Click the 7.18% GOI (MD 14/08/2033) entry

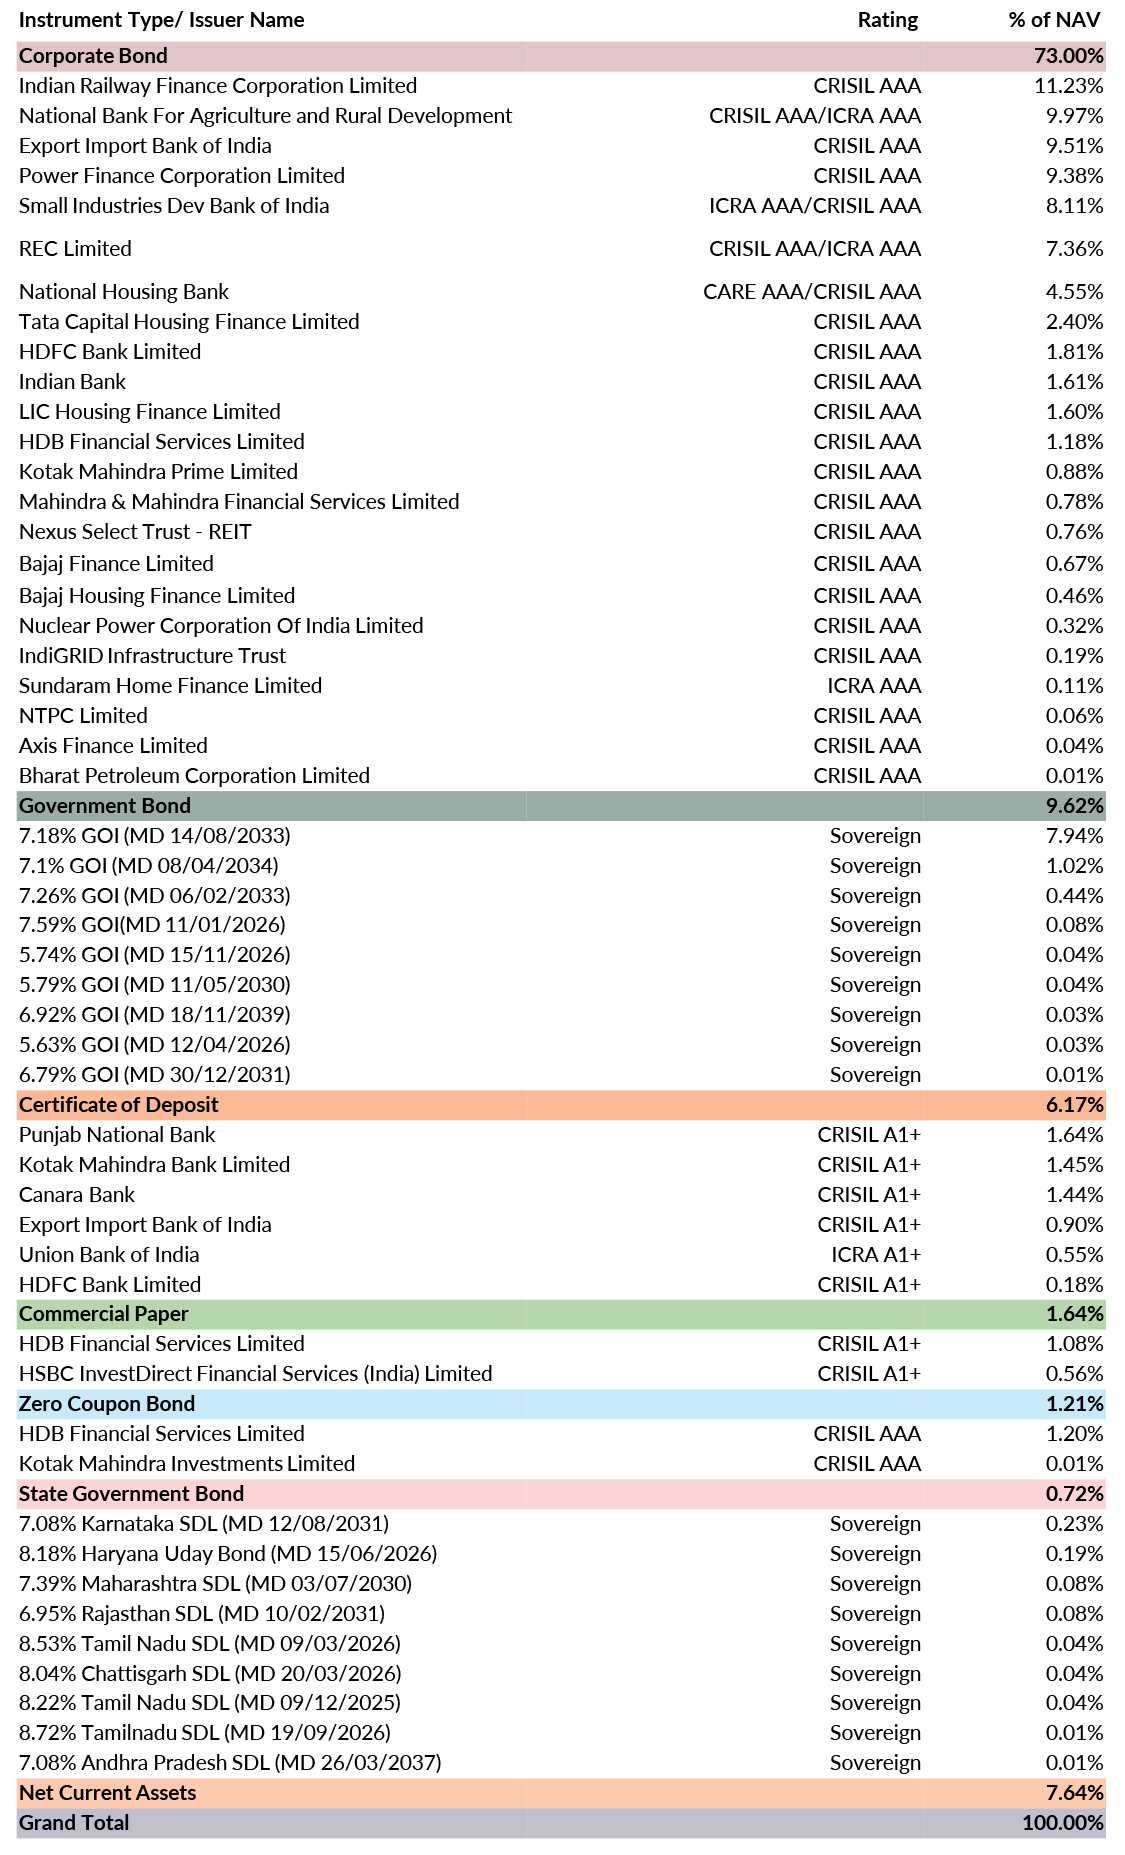[154, 836]
